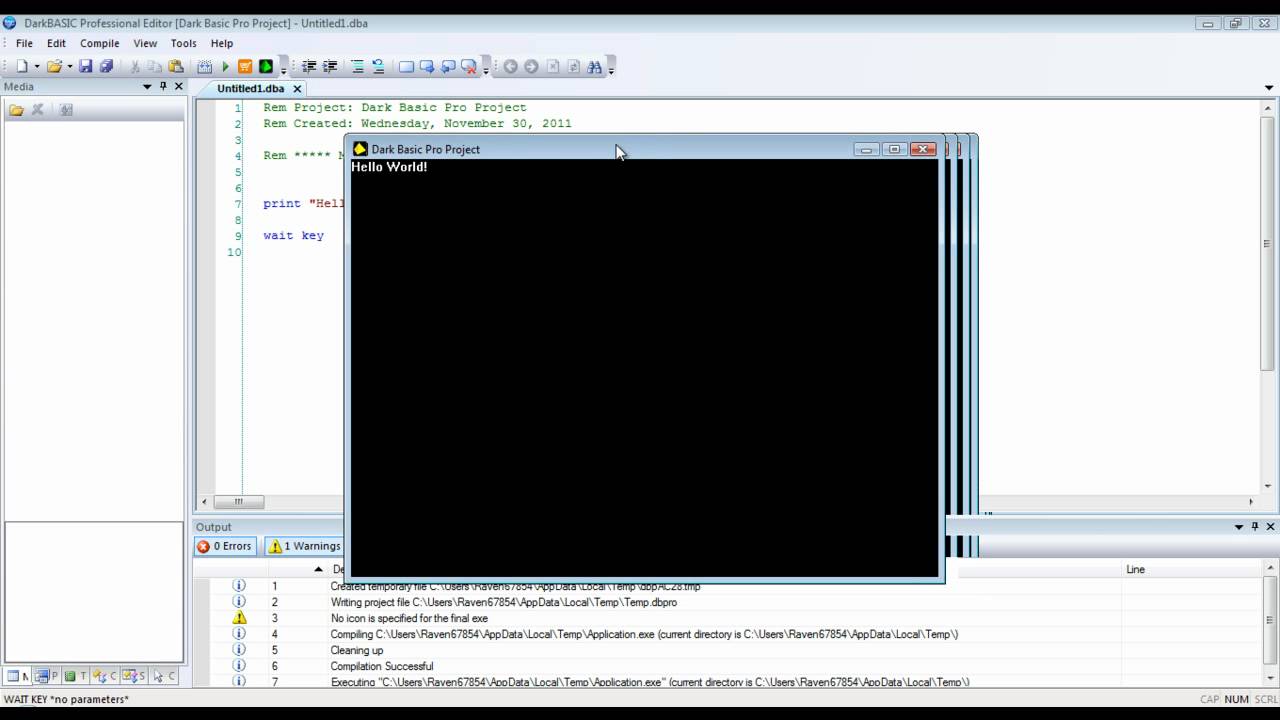The height and width of the screenshot is (720, 1280).
Task: Open the document tabs list dropdown arrow
Action: 1269,88
